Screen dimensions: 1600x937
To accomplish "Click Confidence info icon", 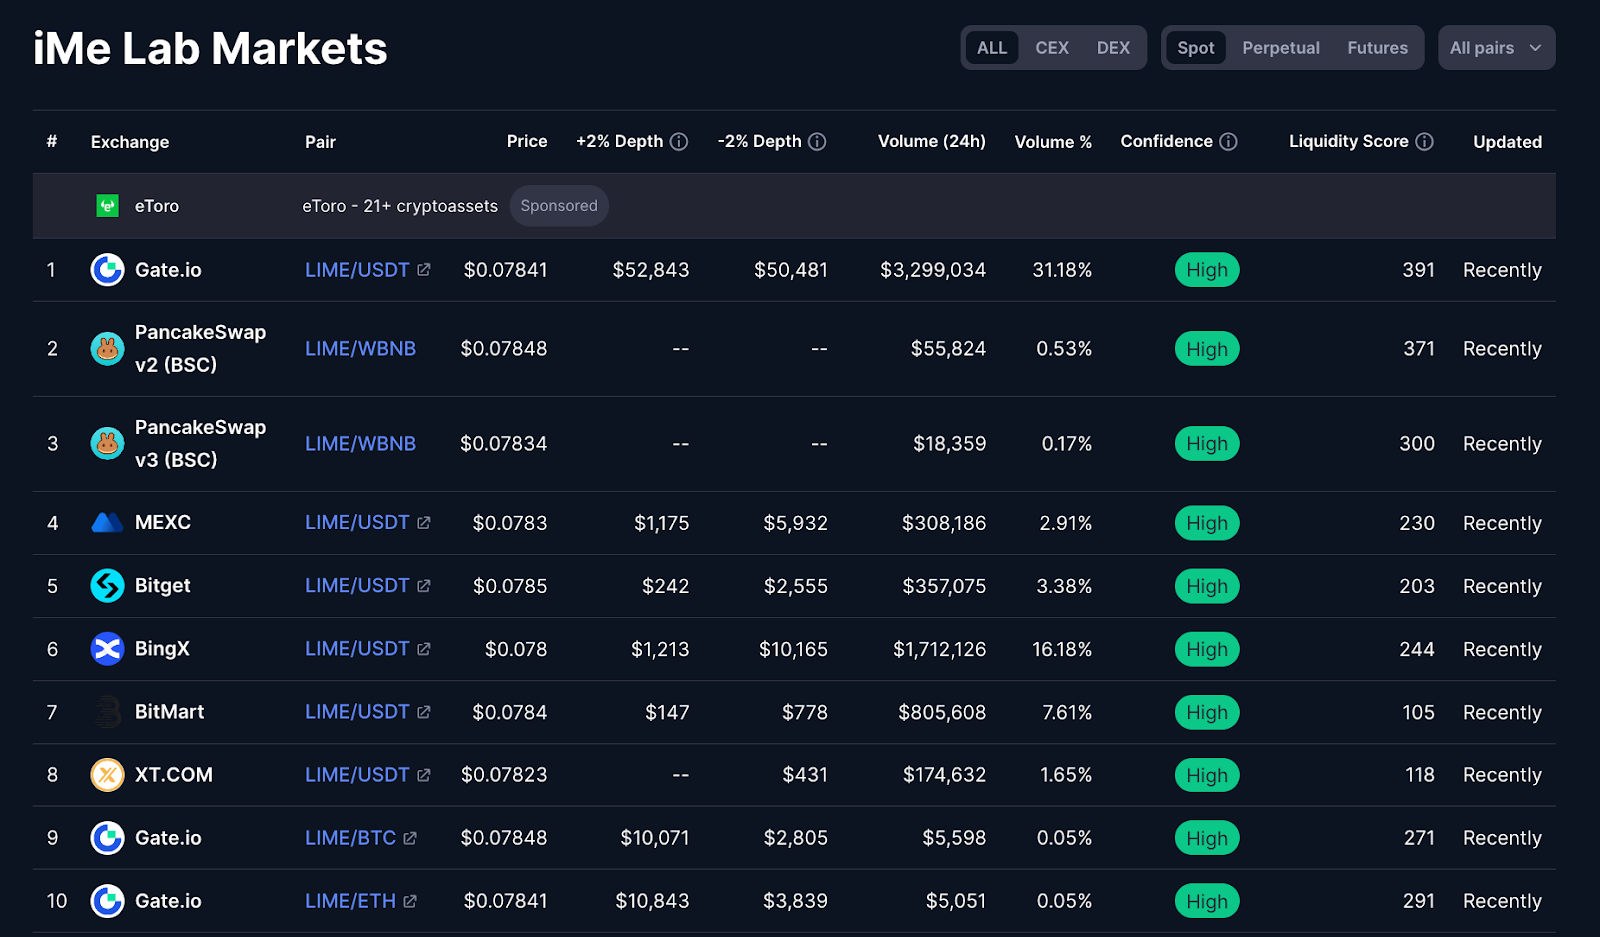I will point(1228,142).
